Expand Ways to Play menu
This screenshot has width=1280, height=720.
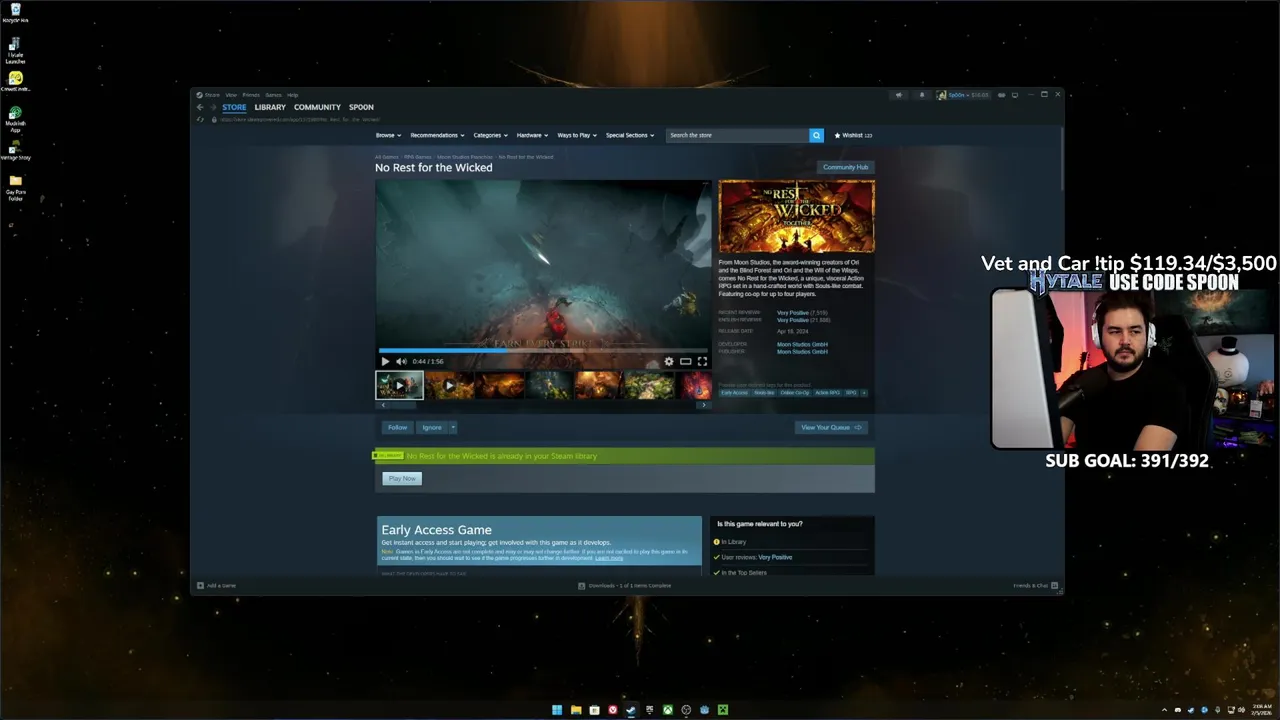point(577,135)
